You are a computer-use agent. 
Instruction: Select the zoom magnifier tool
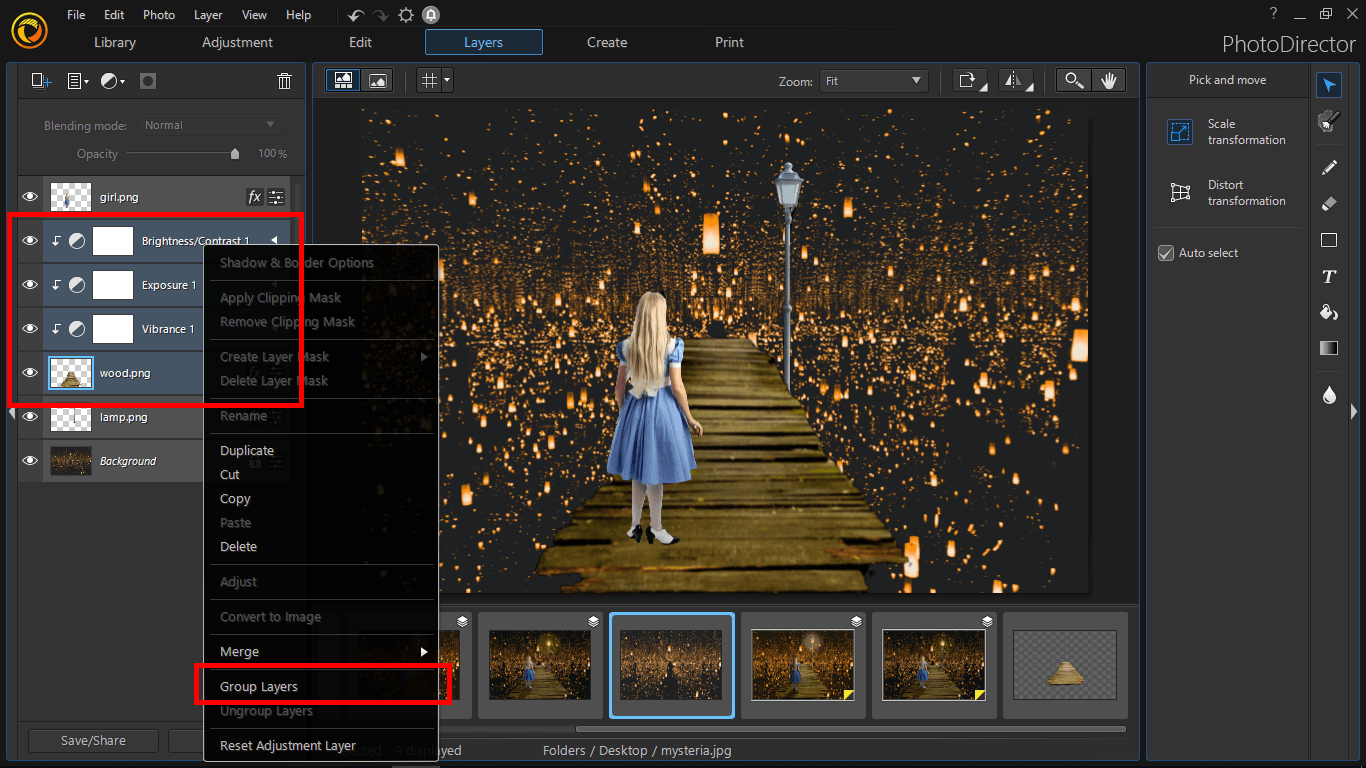1074,81
